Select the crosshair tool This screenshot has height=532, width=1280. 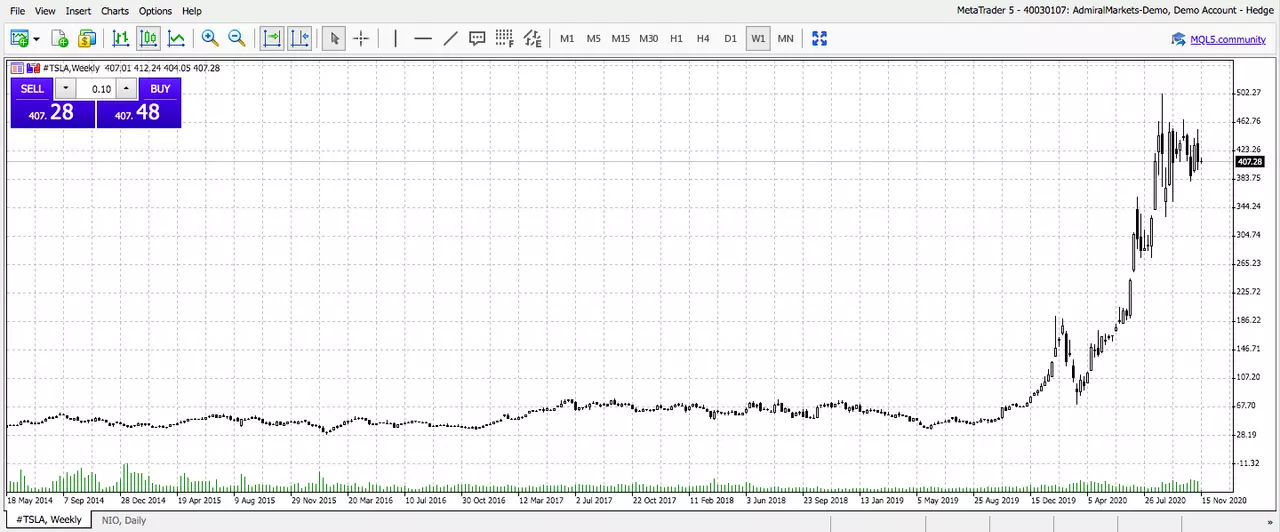[x=361, y=39]
